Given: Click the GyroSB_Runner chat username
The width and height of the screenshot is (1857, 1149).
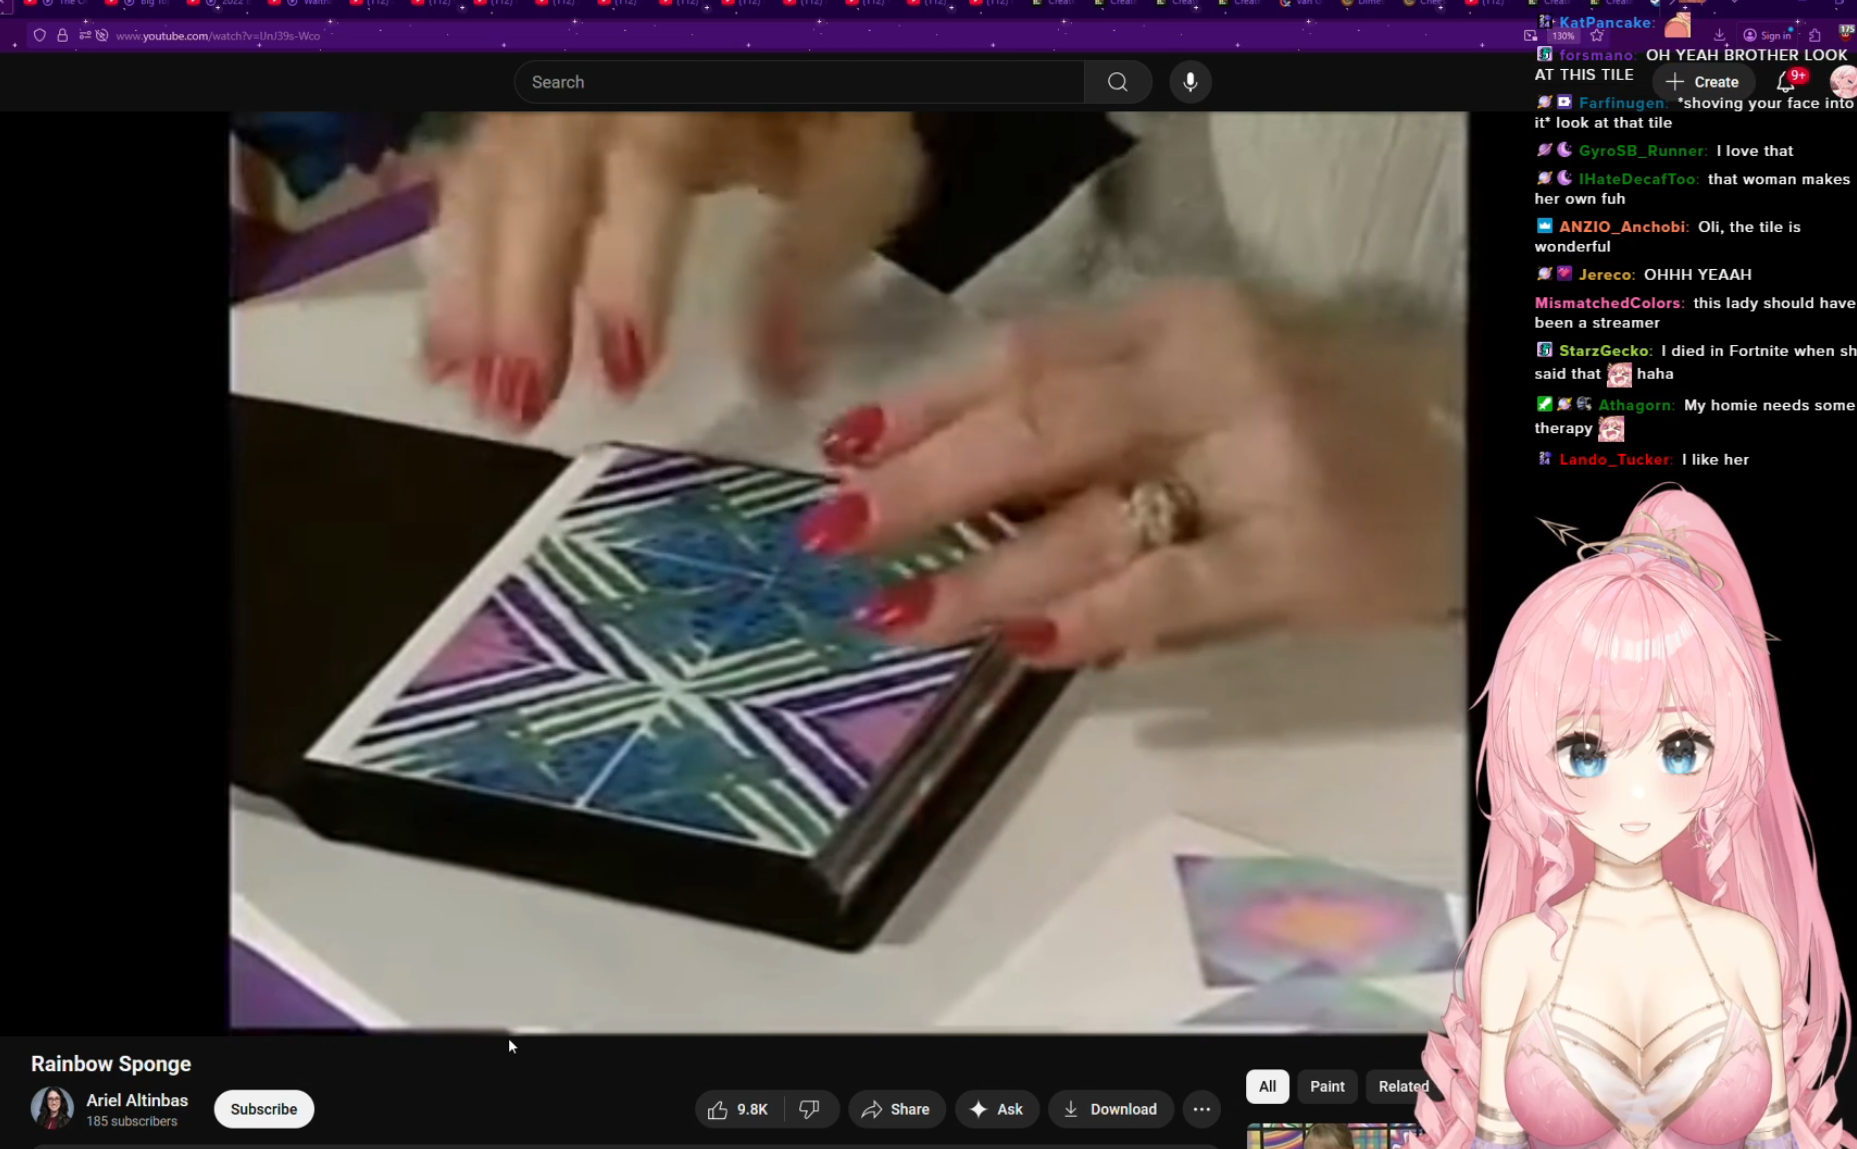Looking at the screenshot, I should pyautogui.click(x=1642, y=151).
